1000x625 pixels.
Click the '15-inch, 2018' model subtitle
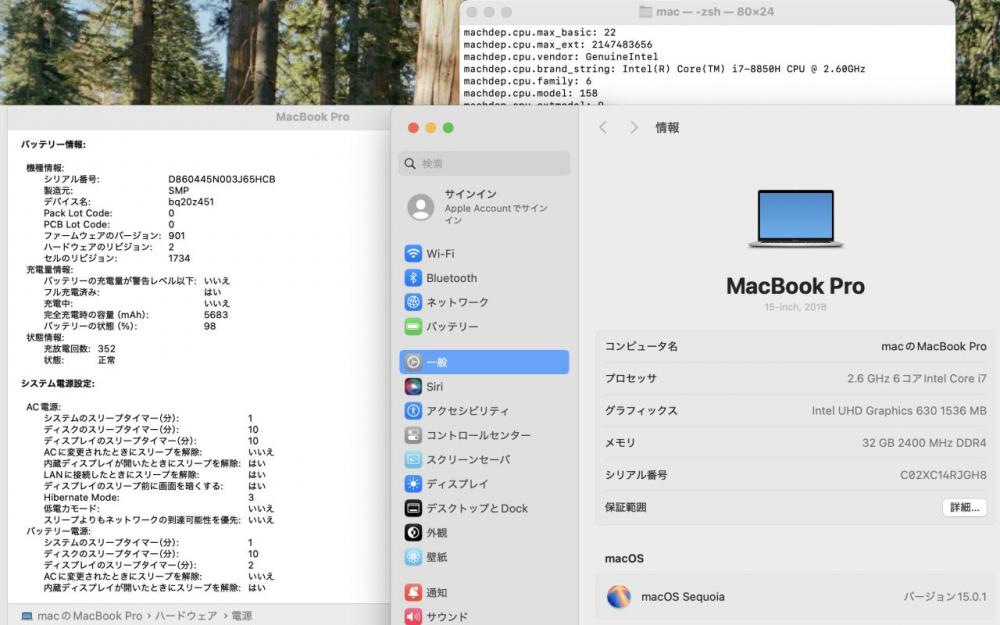tap(795, 307)
